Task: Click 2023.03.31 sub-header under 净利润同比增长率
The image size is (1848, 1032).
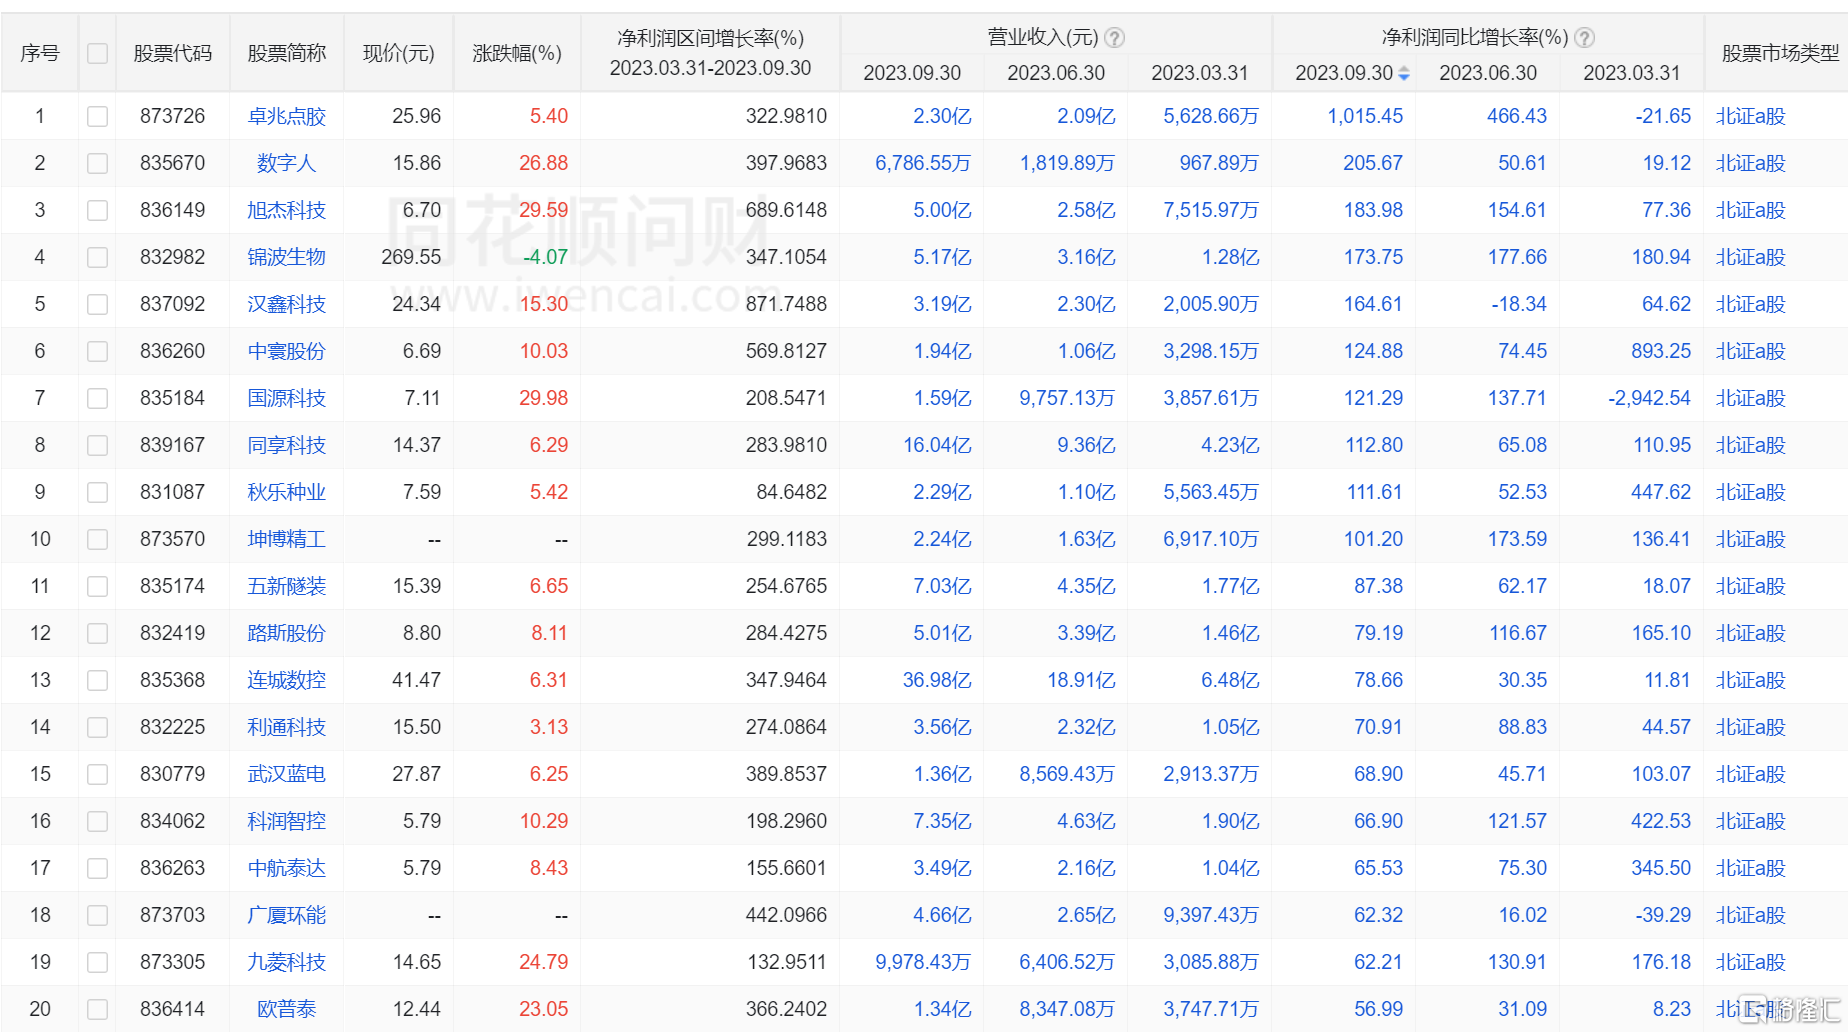Action: tap(1632, 73)
